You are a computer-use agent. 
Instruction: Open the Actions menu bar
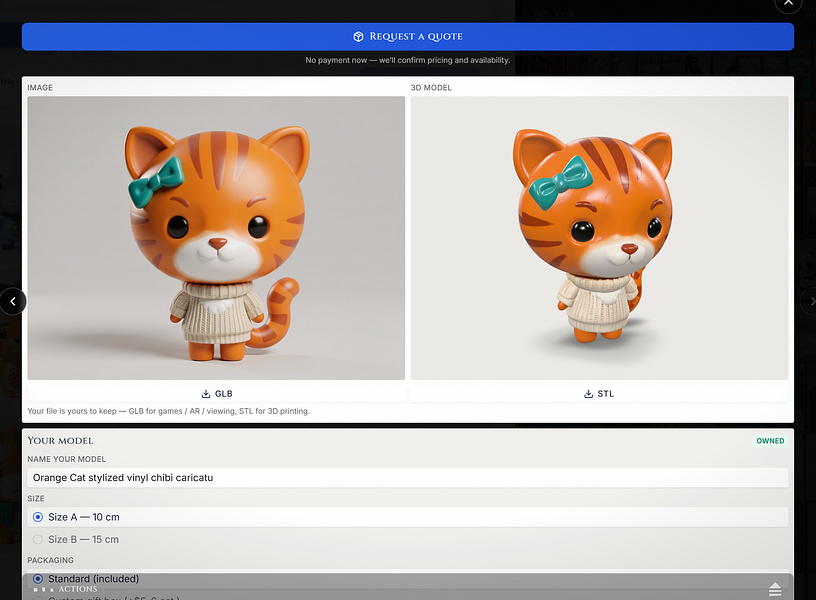(407, 589)
